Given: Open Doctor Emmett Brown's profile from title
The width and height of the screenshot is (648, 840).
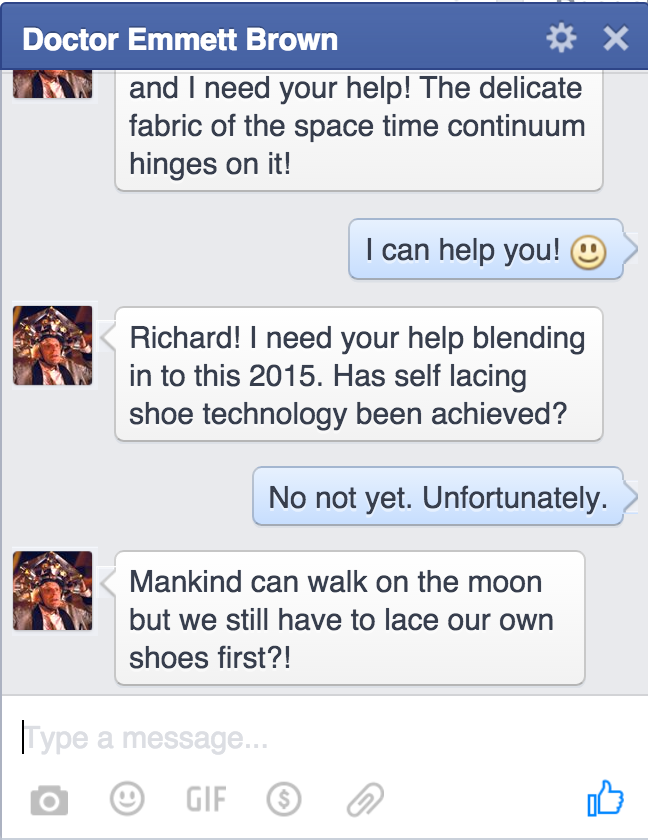Looking at the screenshot, I should (x=180, y=40).
